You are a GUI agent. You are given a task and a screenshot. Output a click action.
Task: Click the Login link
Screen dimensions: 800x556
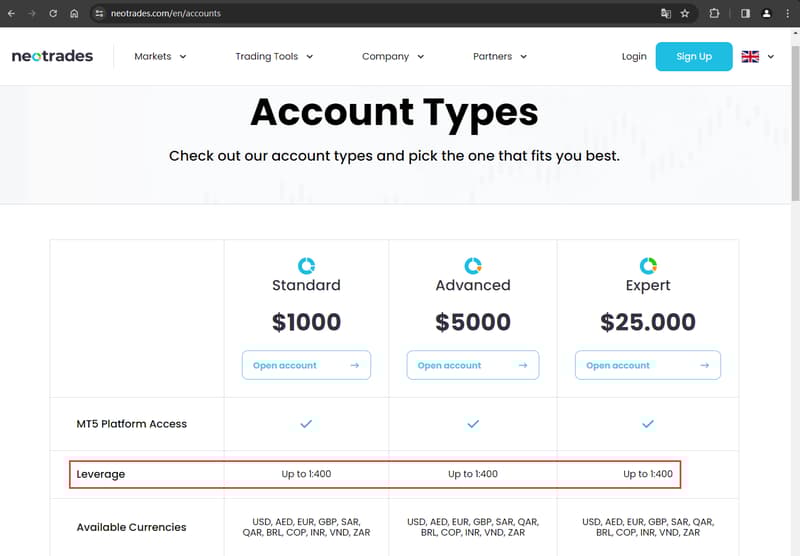[x=634, y=57]
